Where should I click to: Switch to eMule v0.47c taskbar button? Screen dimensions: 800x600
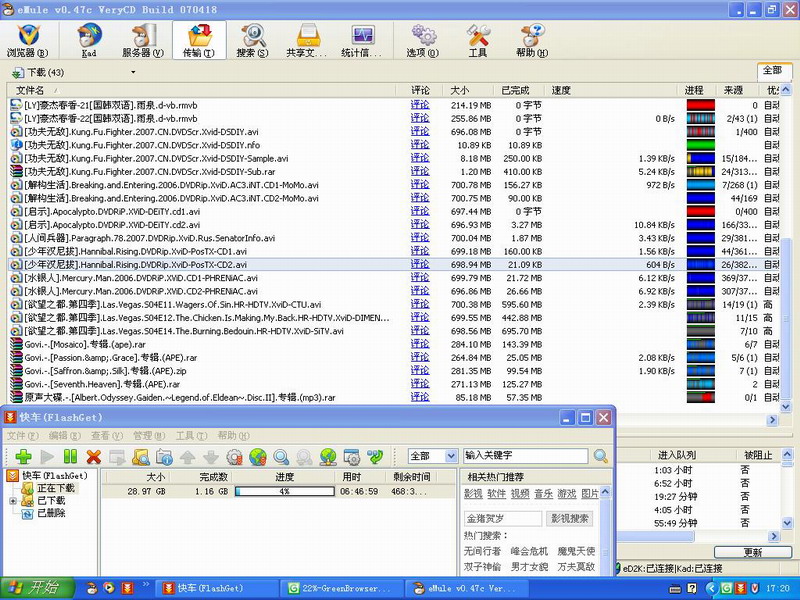click(x=467, y=588)
